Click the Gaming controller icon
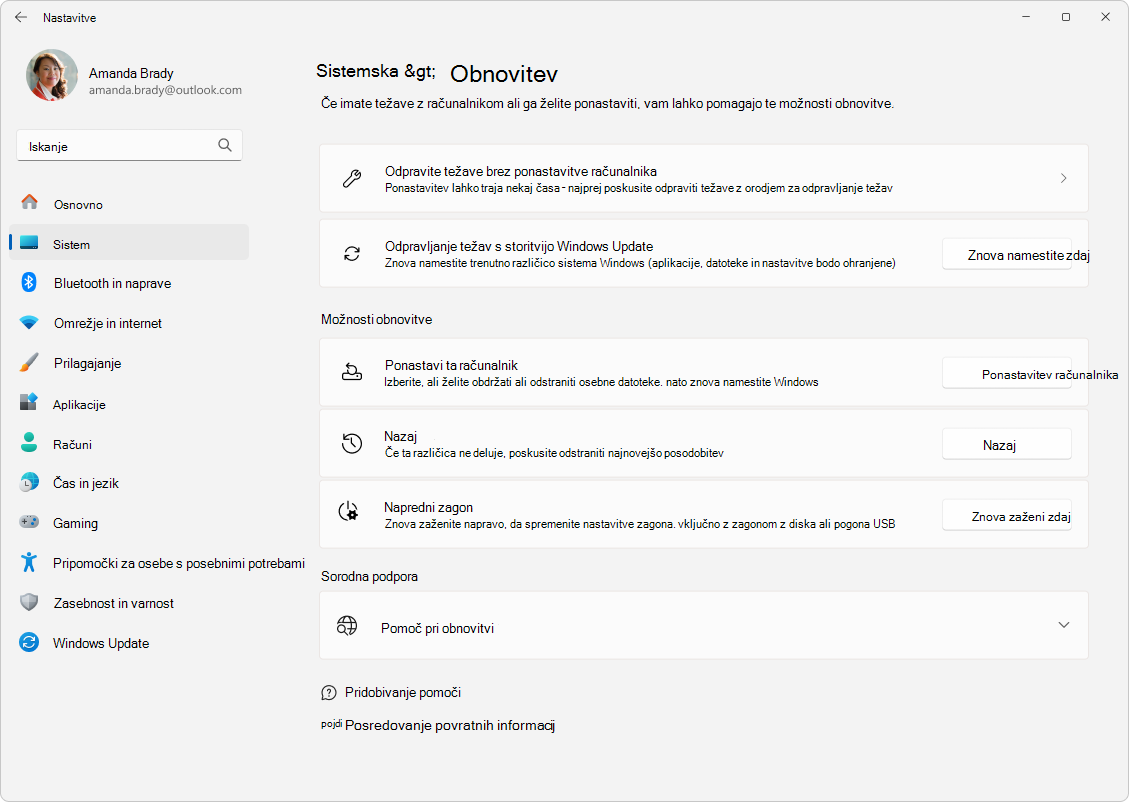The height and width of the screenshot is (802, 1129). click(29, 521)
